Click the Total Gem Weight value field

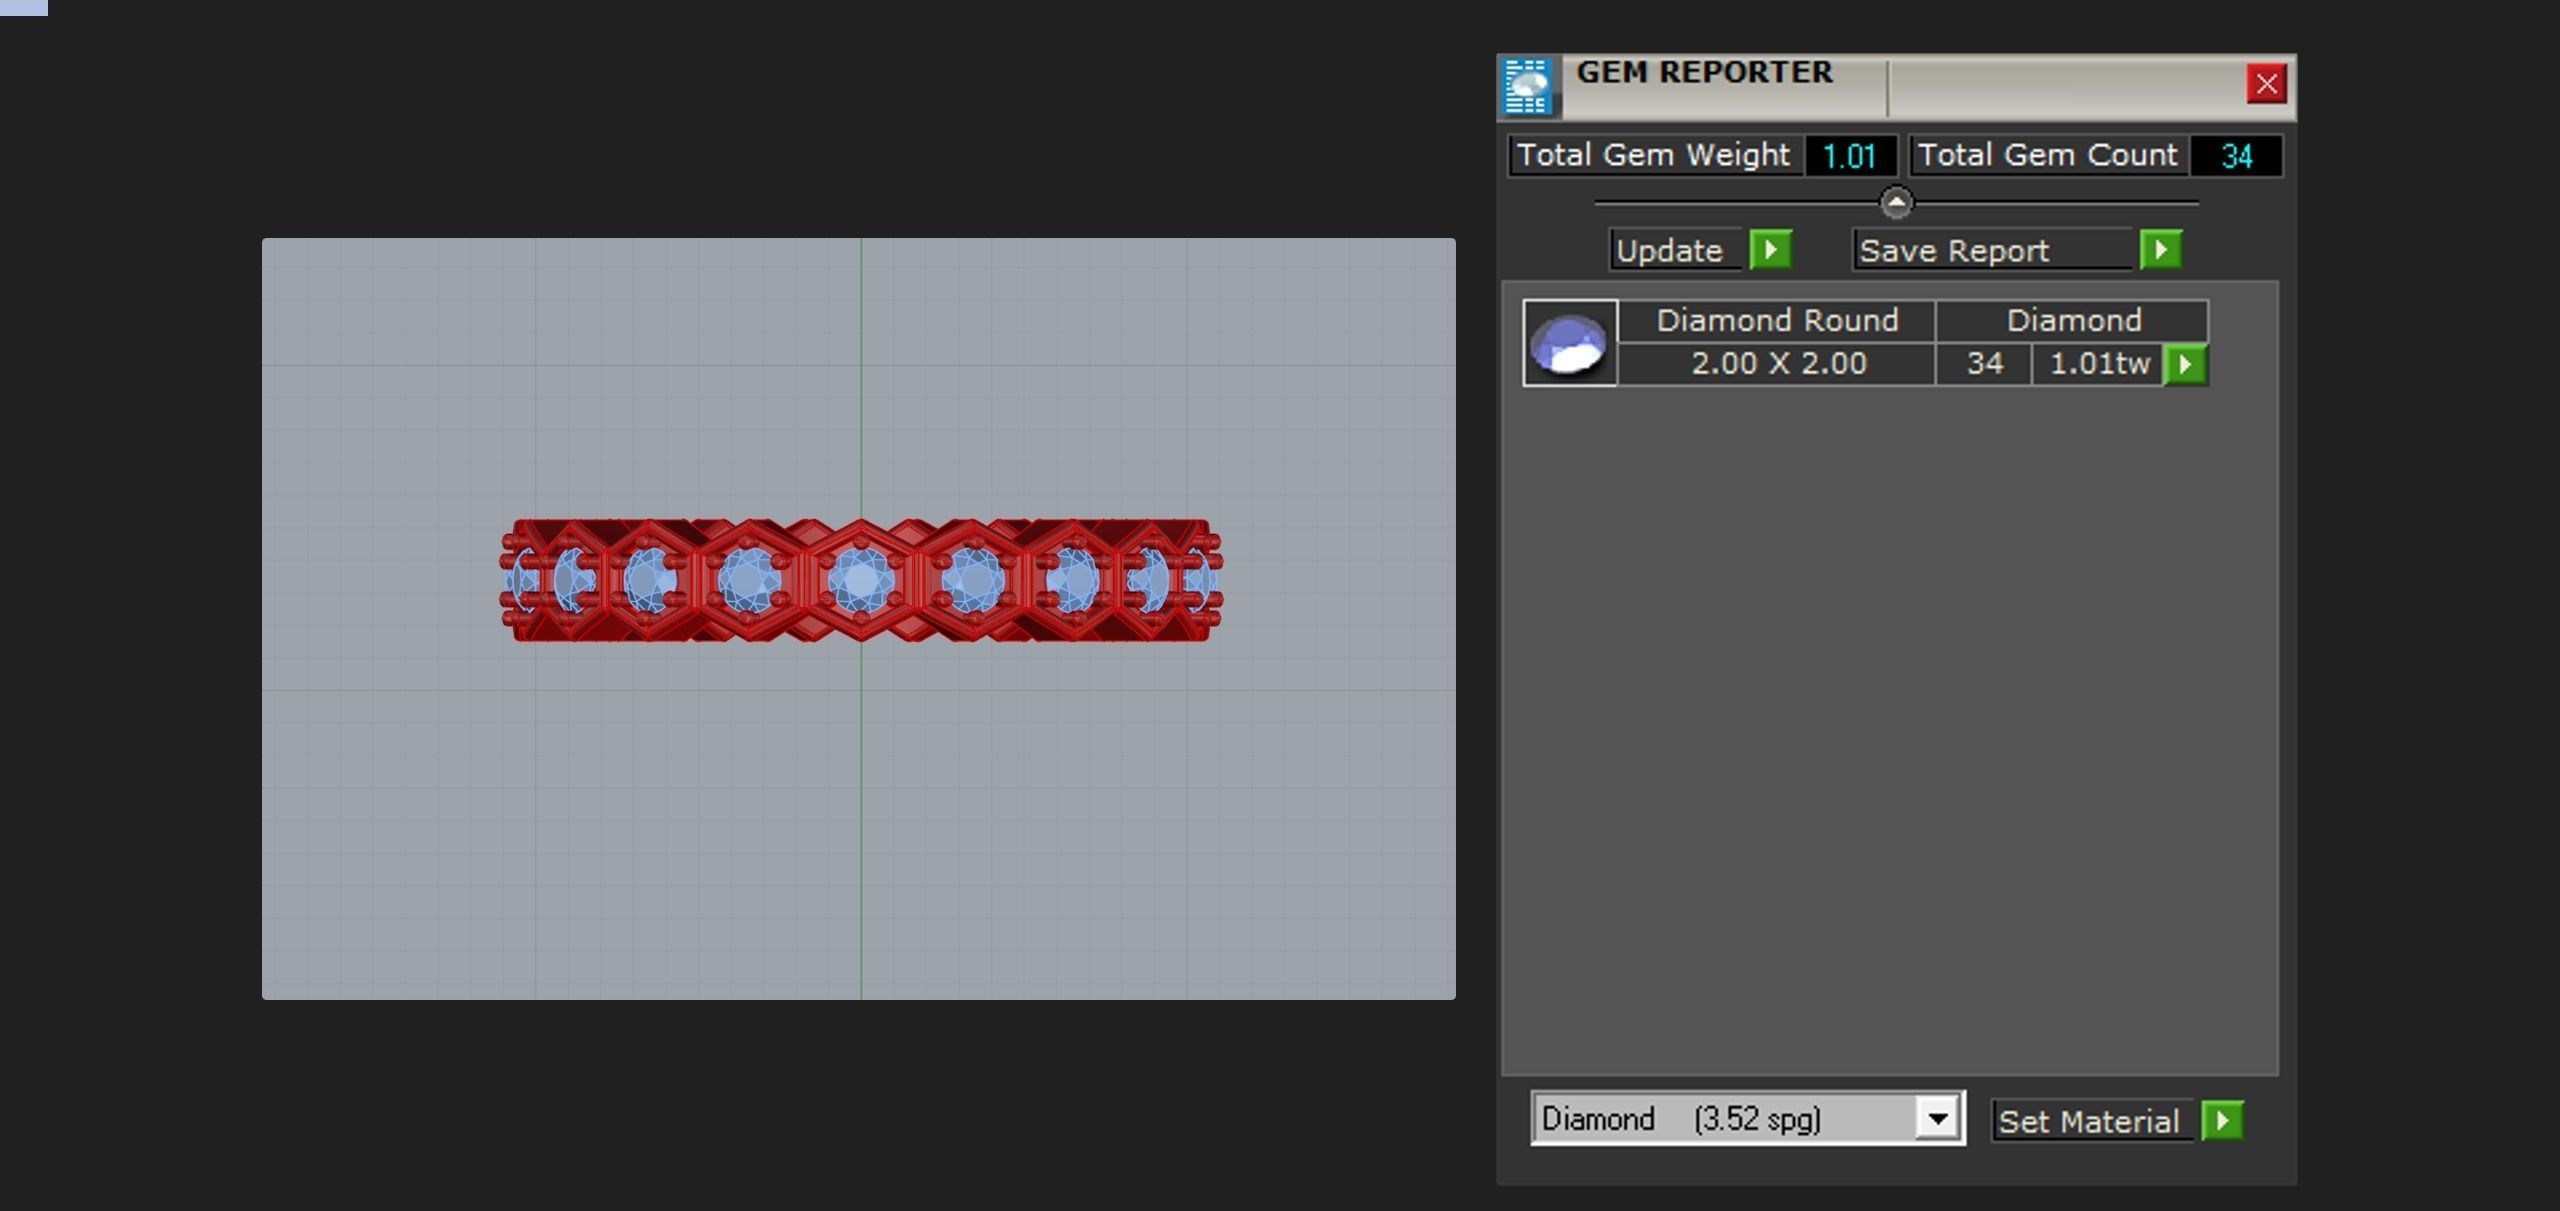coord(1849,157)
